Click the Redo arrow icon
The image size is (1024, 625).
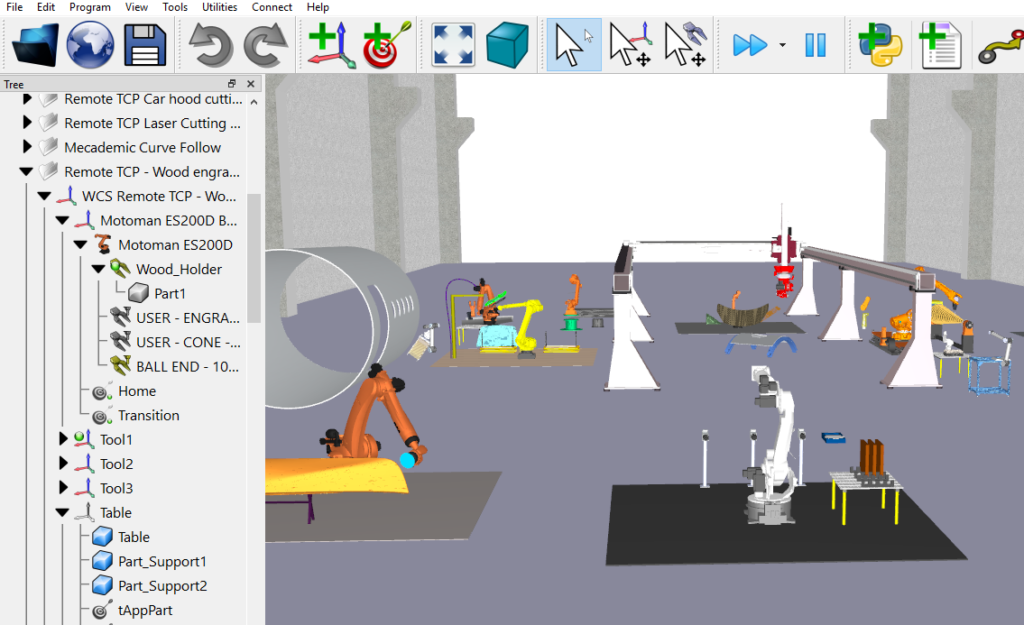pyautogui.click(x=265, y=45)
